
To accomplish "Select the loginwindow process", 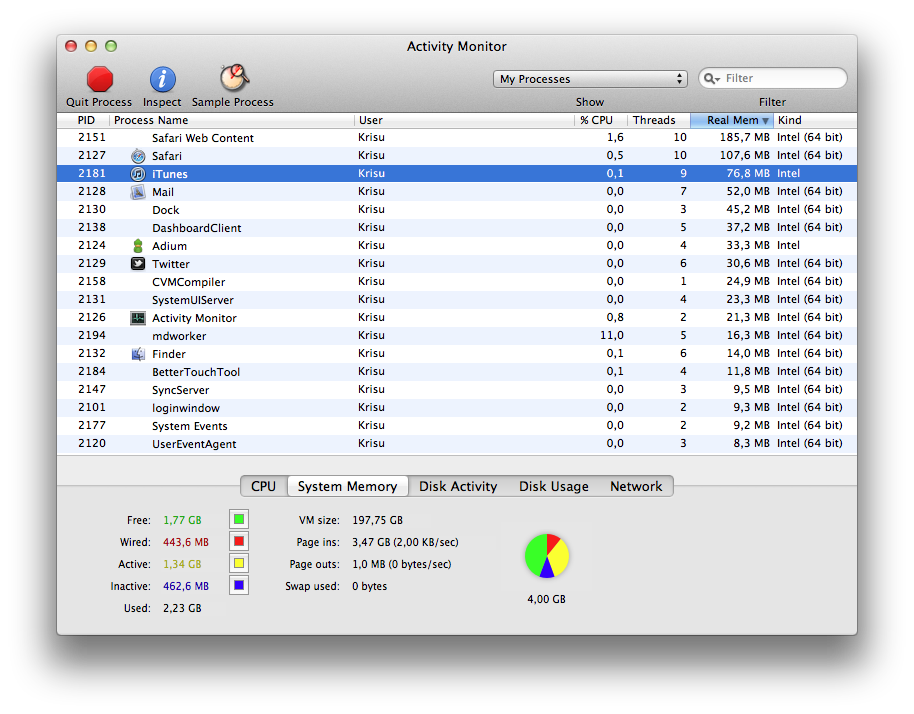I will 457,408.
